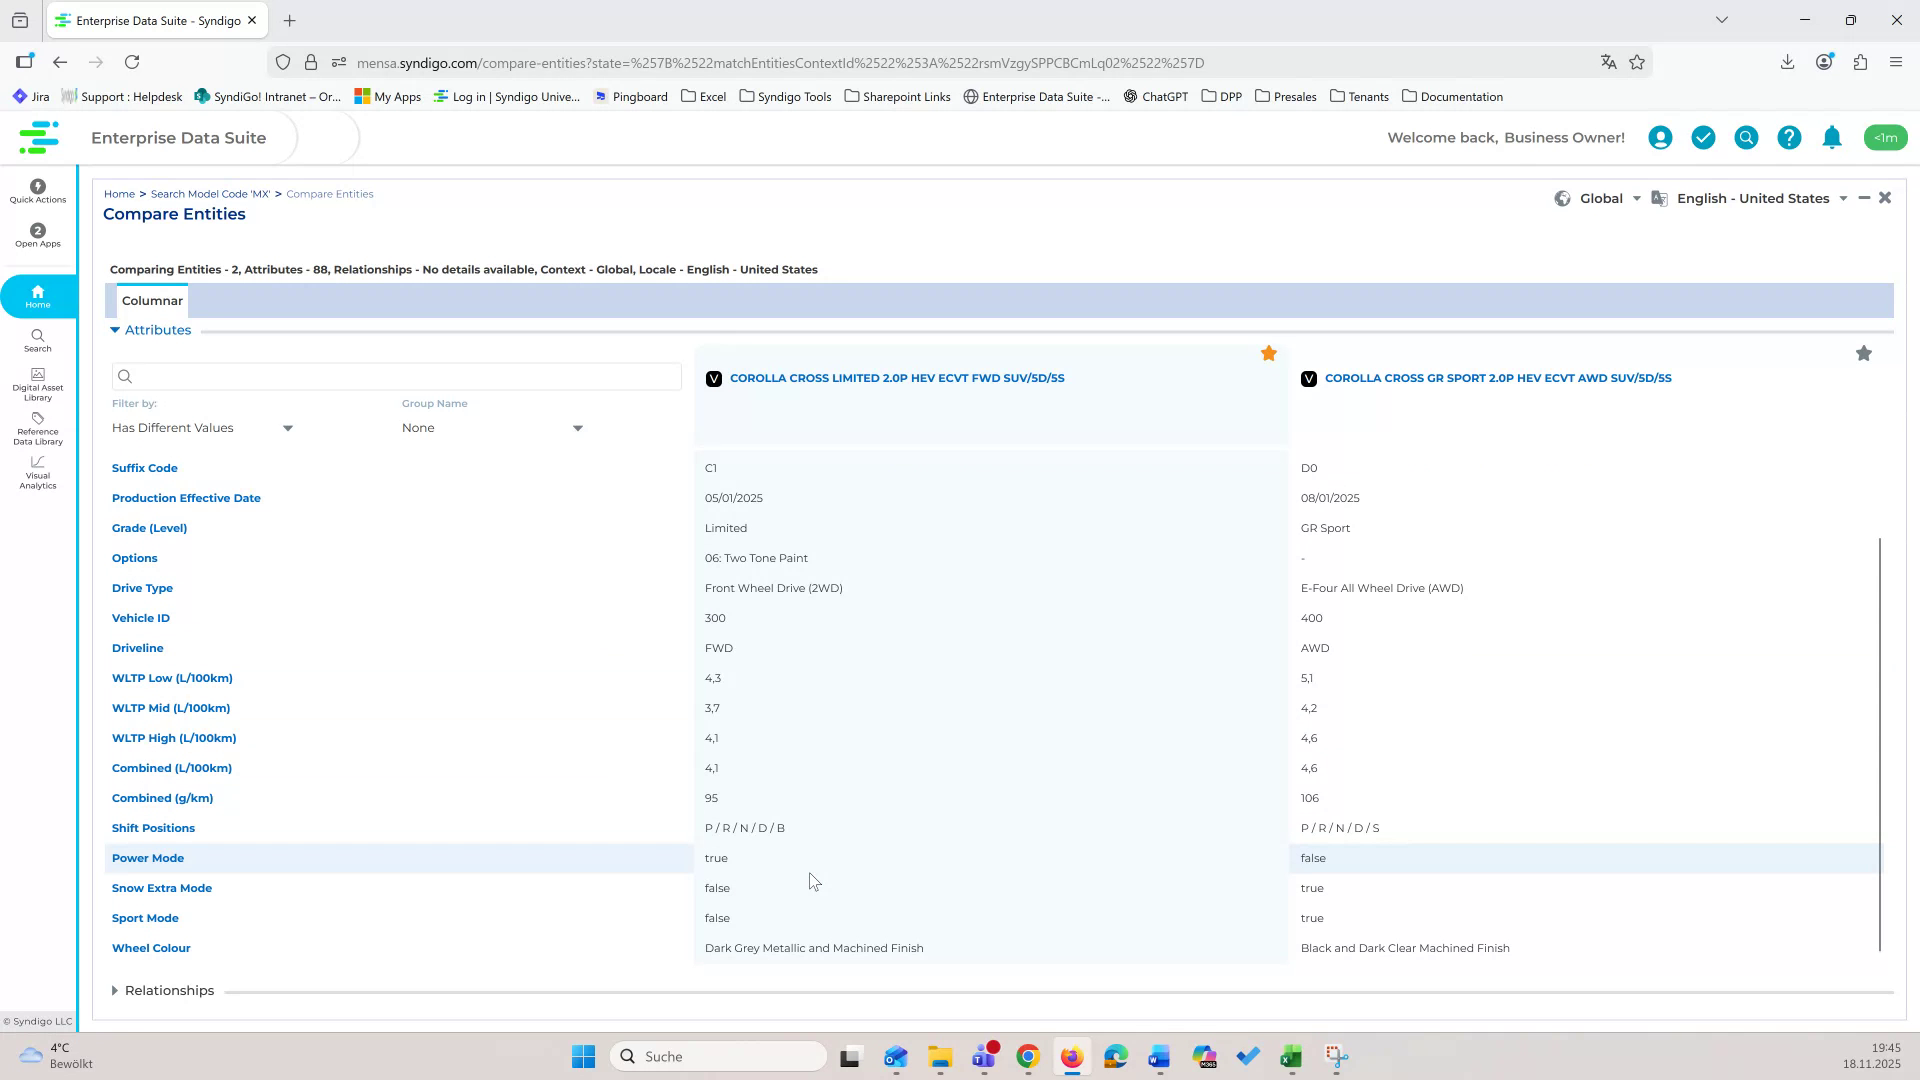
Task: Toggle the favorite star for Corolla Cross Limited
Action: coord(1269,353)
